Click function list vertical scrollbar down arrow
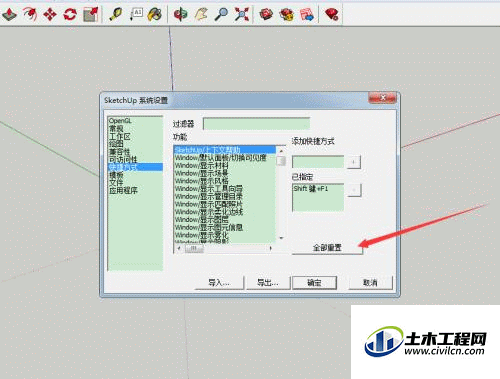 click(281, 238)
